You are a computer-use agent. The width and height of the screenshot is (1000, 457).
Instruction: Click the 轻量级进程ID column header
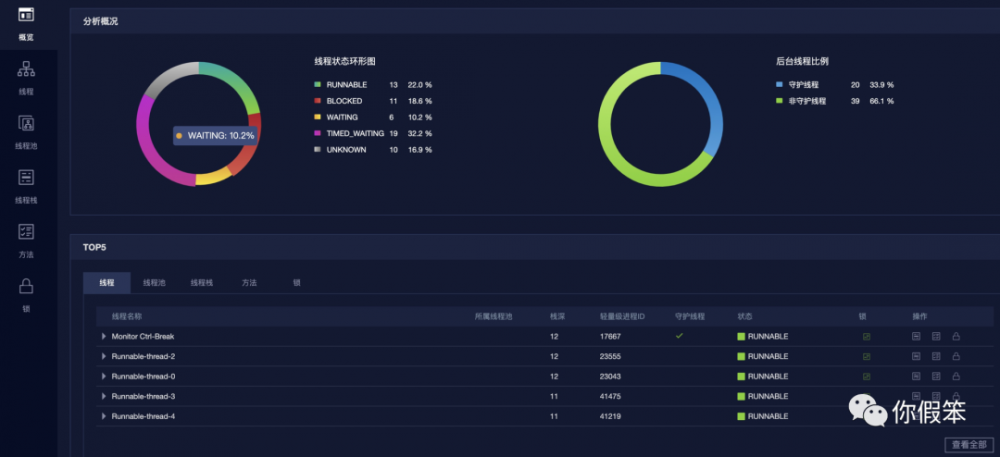click(x=622, y=316)
